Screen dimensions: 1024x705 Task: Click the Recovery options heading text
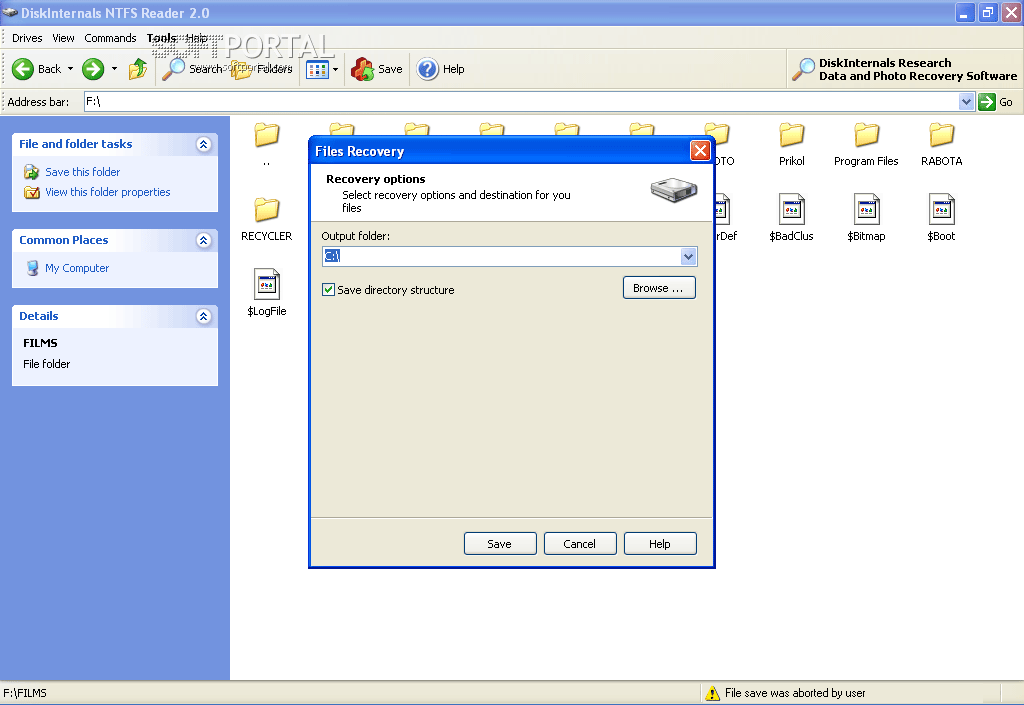376,179
